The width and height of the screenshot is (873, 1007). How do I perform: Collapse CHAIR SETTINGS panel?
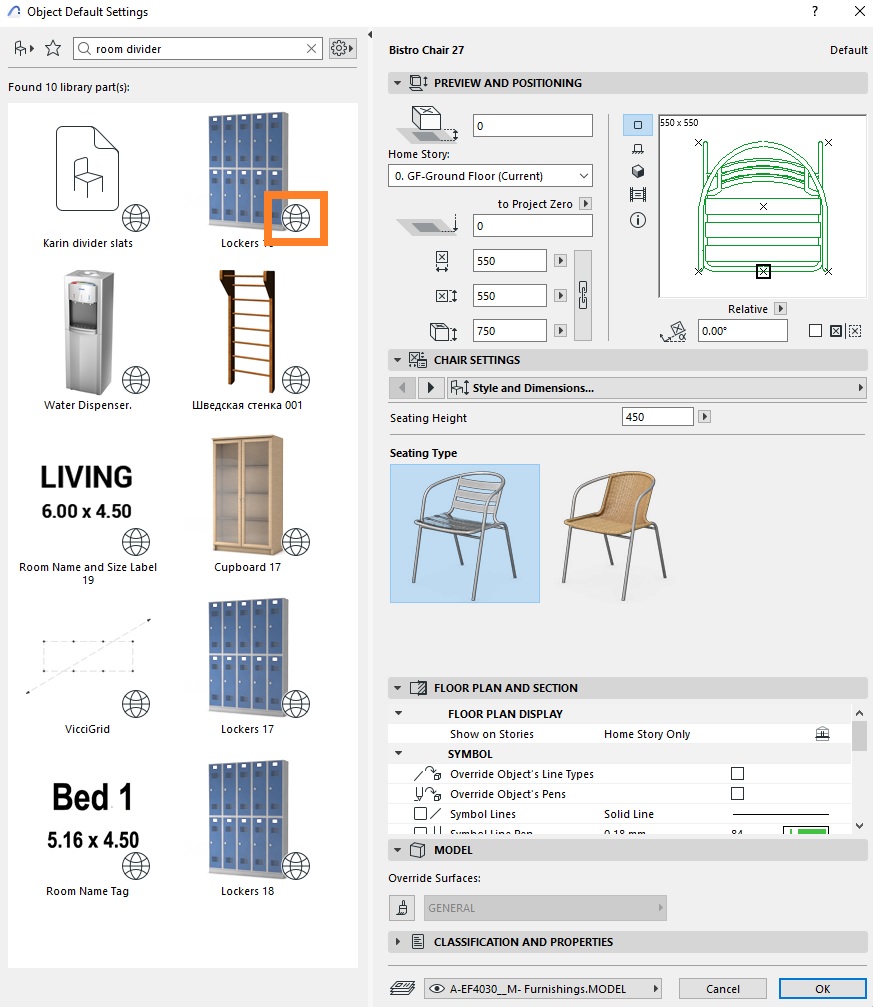pos(397,360)
